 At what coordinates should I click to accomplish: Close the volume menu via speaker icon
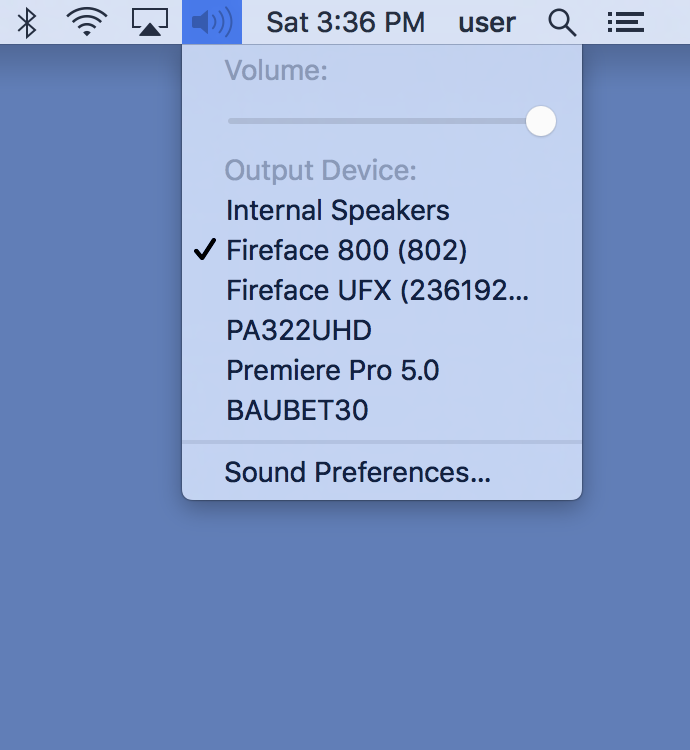click(x=211, y=22)
